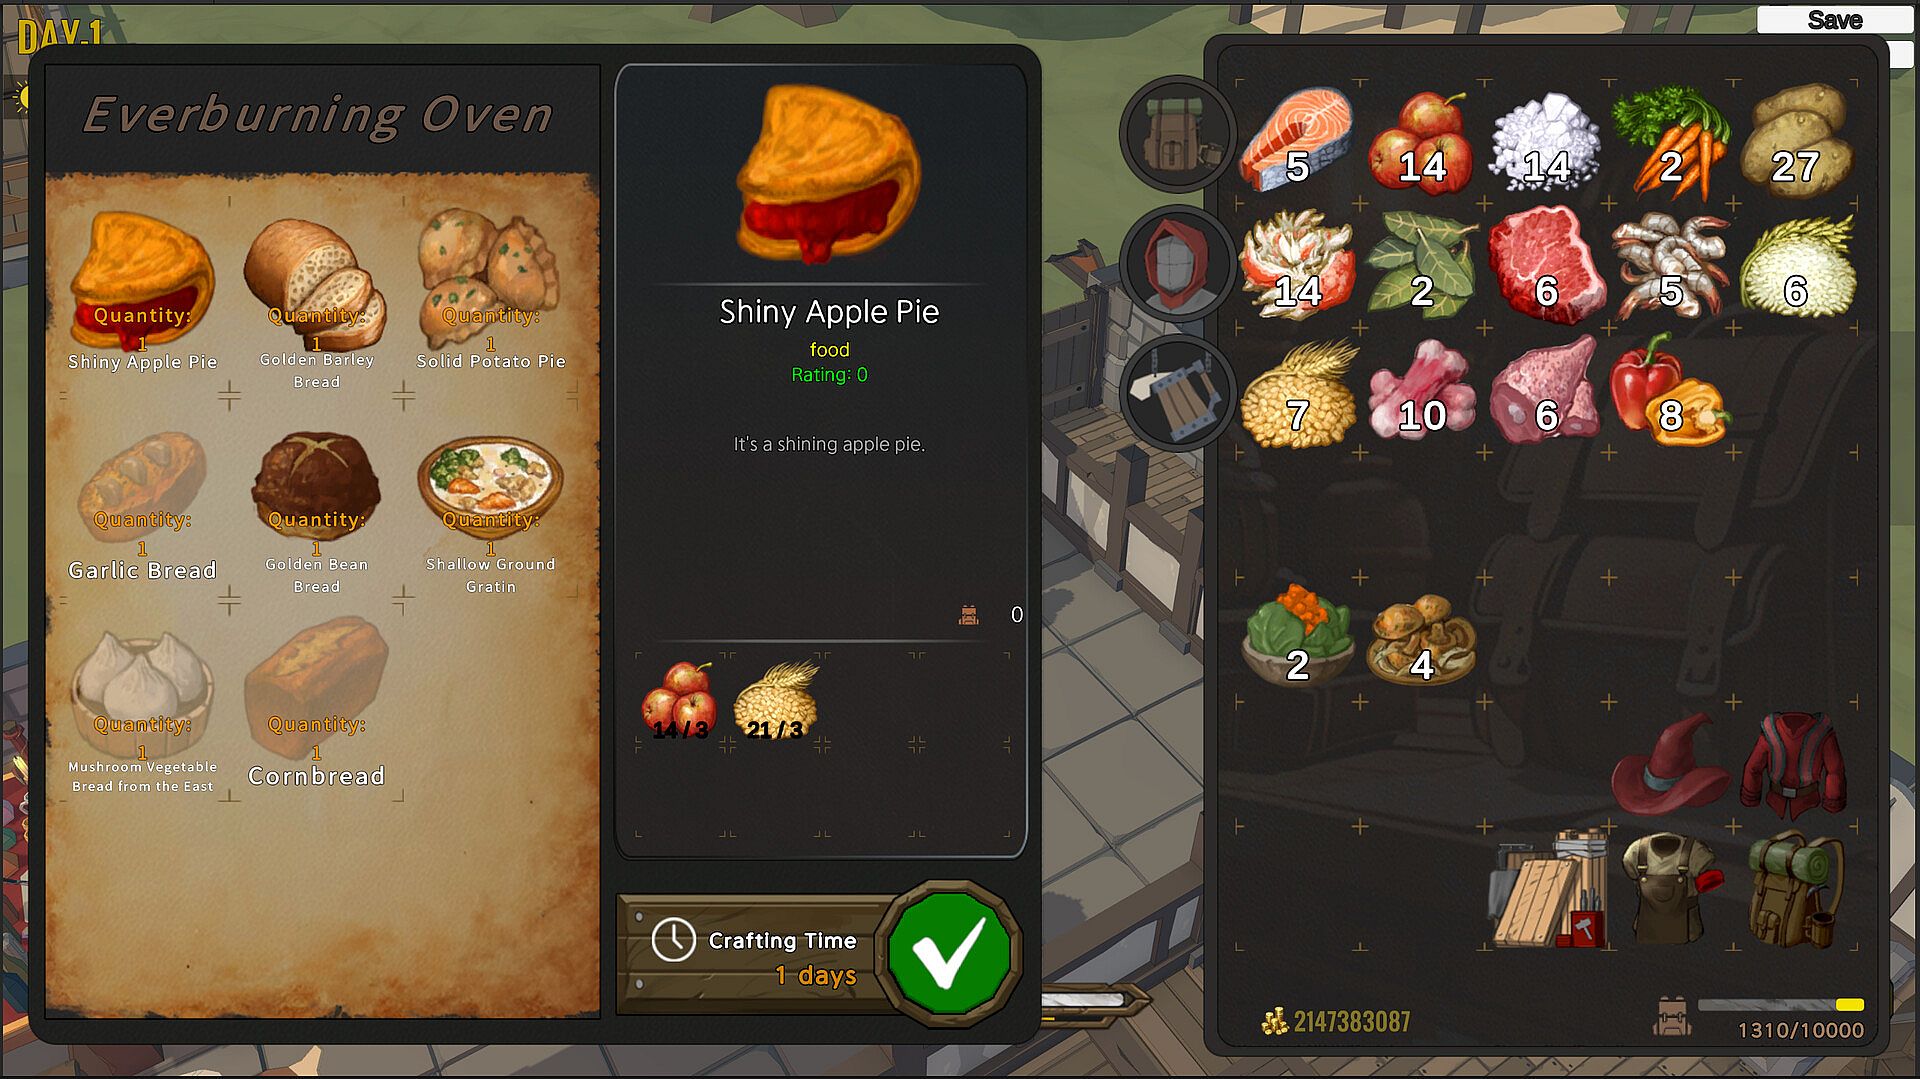Viewport: 1920px width, 1079px height.
Task: Select the Garlic Bread recipe
Action: click(142, 505)
